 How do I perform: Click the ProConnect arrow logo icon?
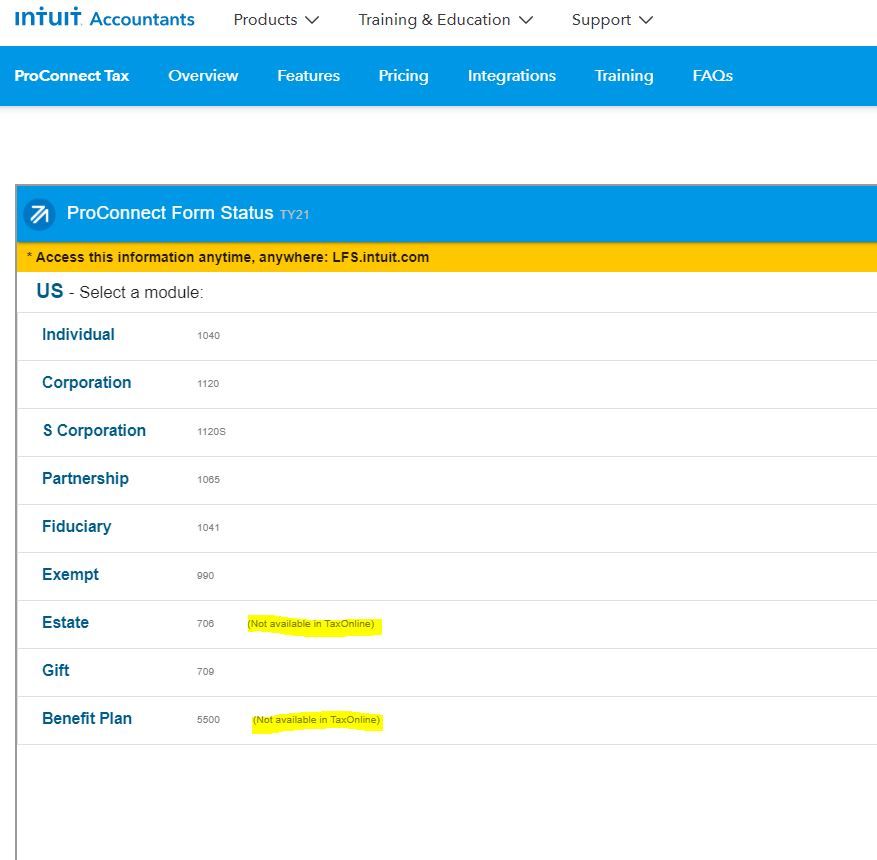pyautogui.click(x=39, y=214)
